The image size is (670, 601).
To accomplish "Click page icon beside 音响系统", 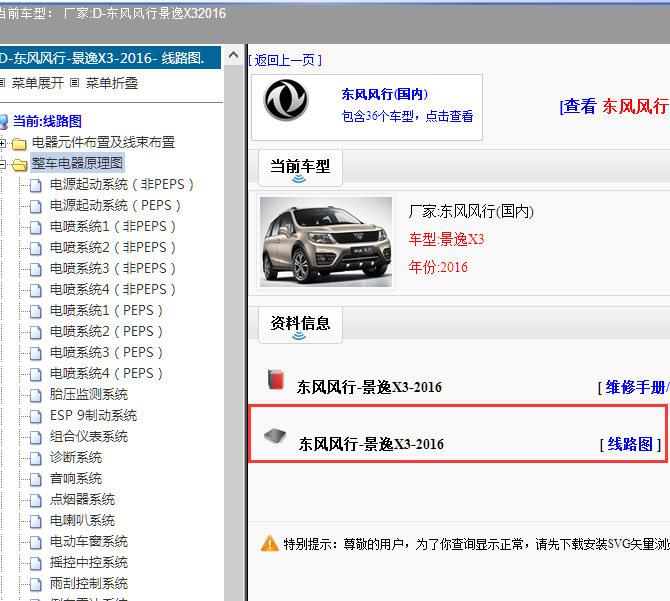I will [35, 479].
